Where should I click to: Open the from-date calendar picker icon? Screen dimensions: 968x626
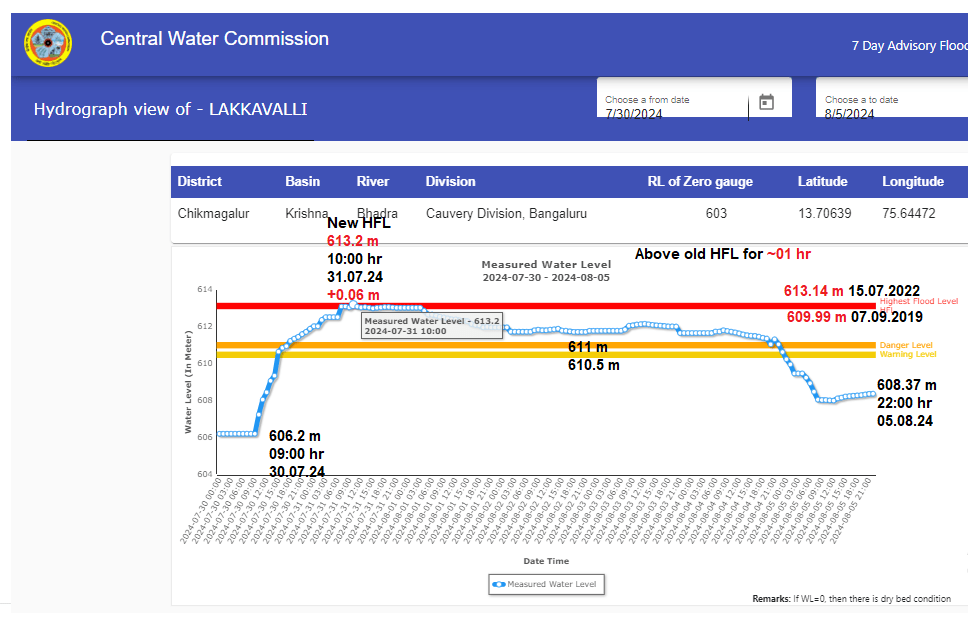[766, 102]
